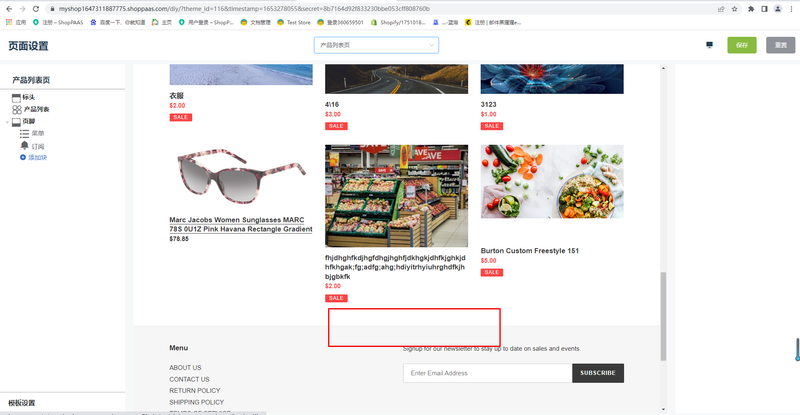Click the 添加块 add block link
The image size is (800, 415).
click(37, 157)
